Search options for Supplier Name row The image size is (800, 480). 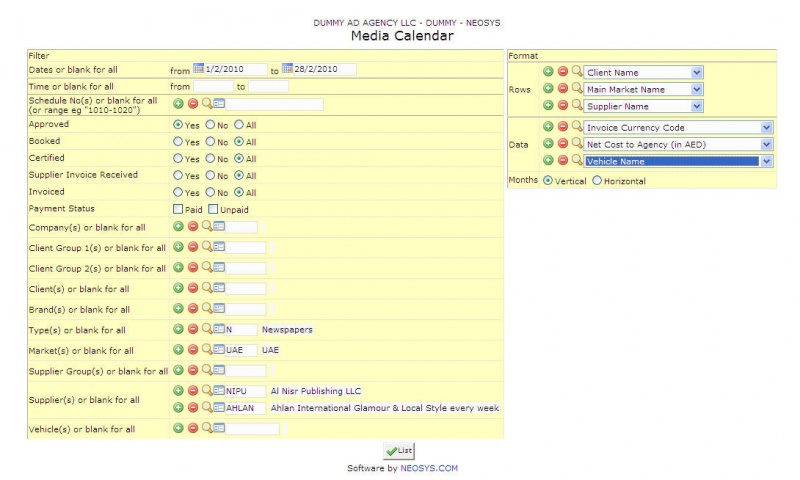[577, 105]
